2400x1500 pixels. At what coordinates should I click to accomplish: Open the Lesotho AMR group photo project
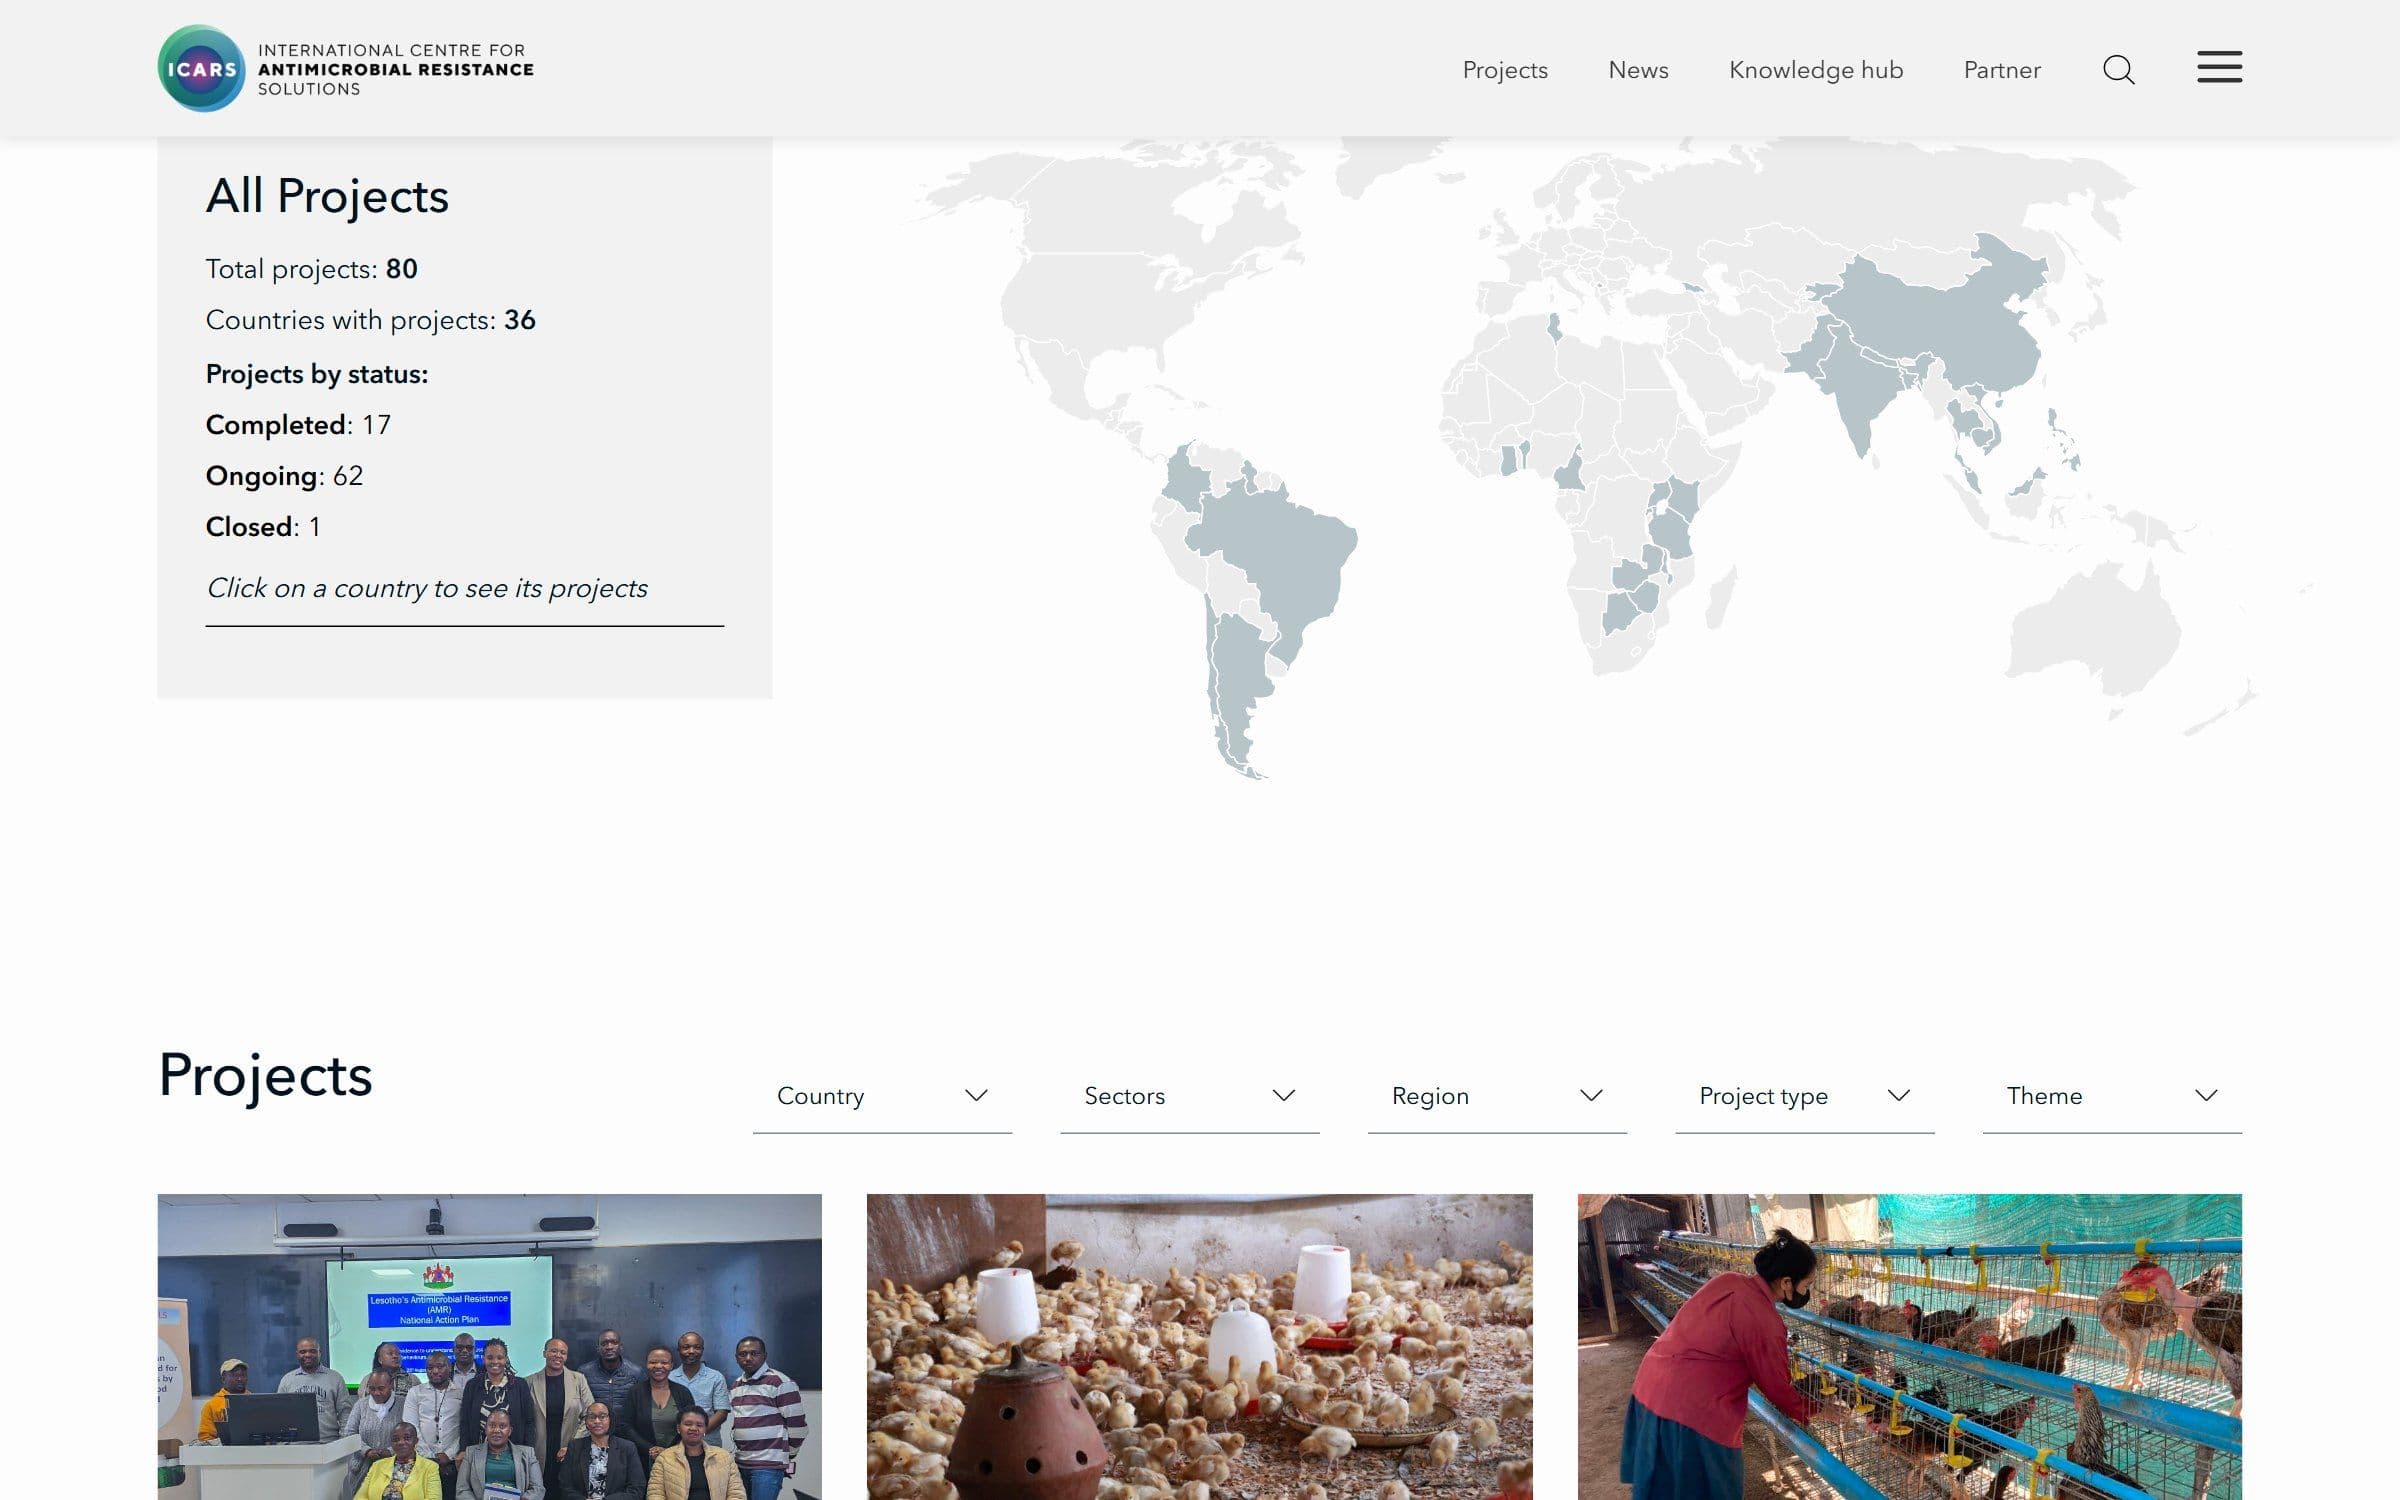pyautogui.click(x=489, y=1346)
